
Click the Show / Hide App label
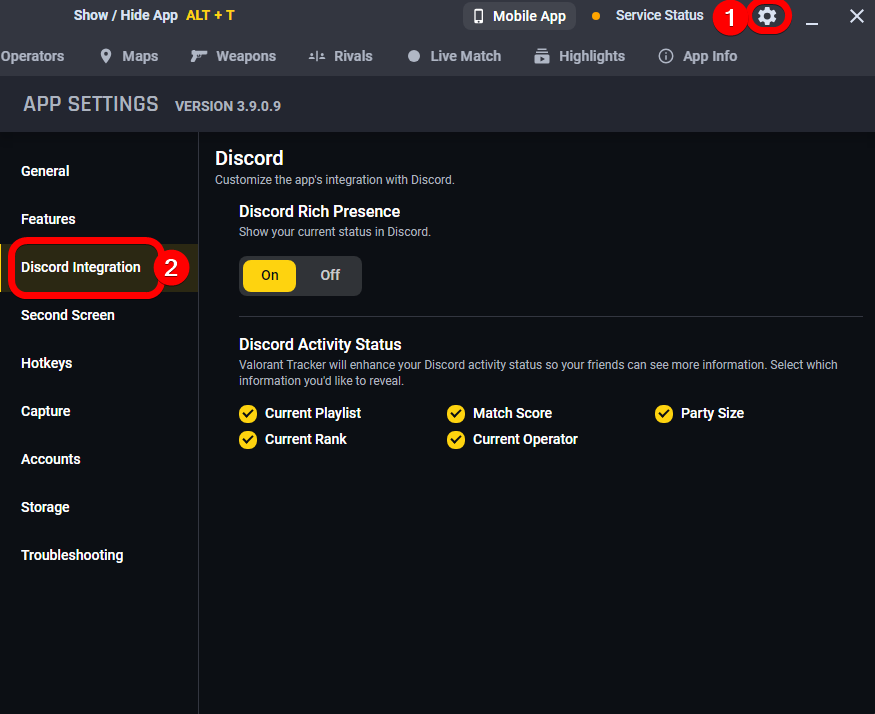point(126,16)
